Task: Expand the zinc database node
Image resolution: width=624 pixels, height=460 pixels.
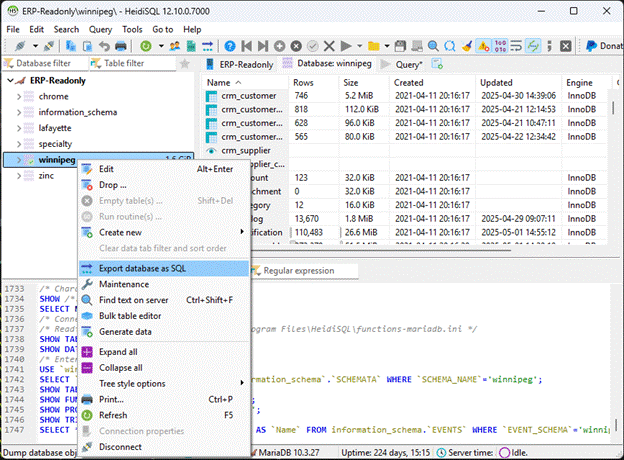Action: [x=19, y=175]
